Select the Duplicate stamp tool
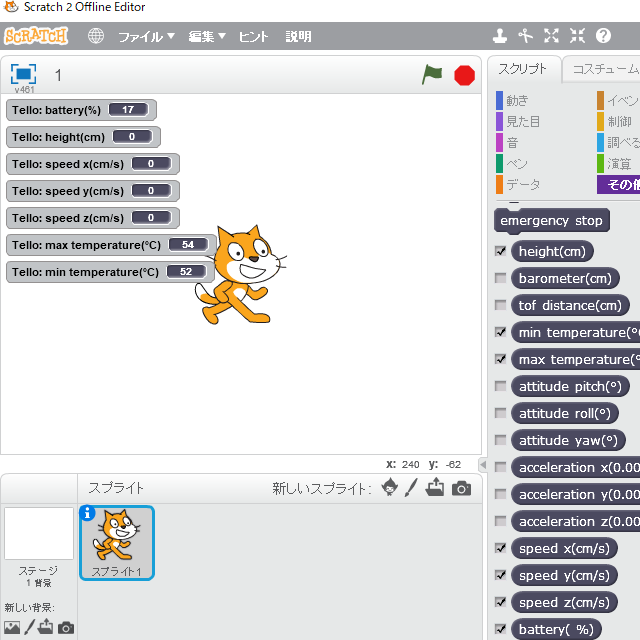Screen dimensions: 640x640 pos(500,36)
